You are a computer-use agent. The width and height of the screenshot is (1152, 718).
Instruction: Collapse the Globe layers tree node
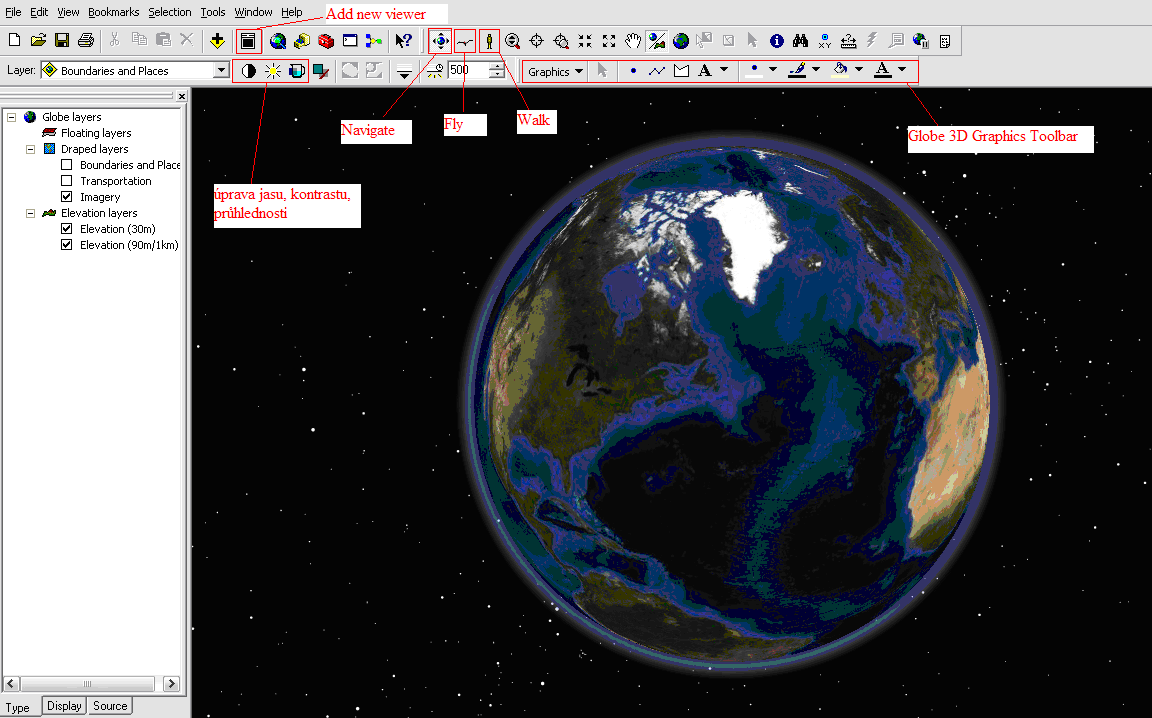pyautogui.click(x=12, y=117)
